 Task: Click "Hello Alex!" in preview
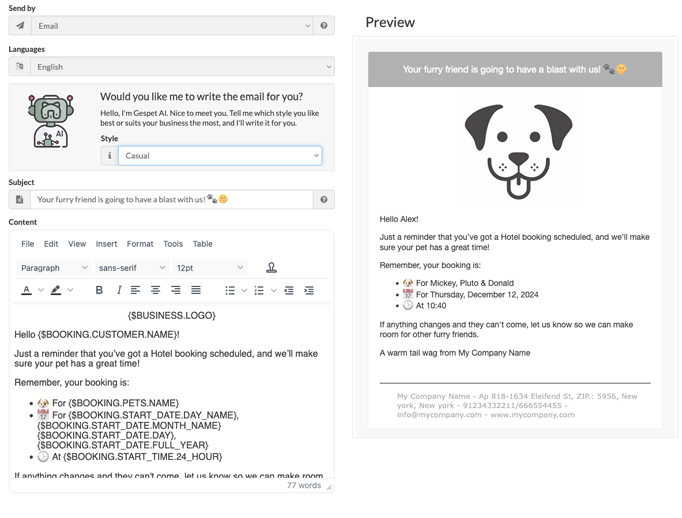[x=399, y=219]
